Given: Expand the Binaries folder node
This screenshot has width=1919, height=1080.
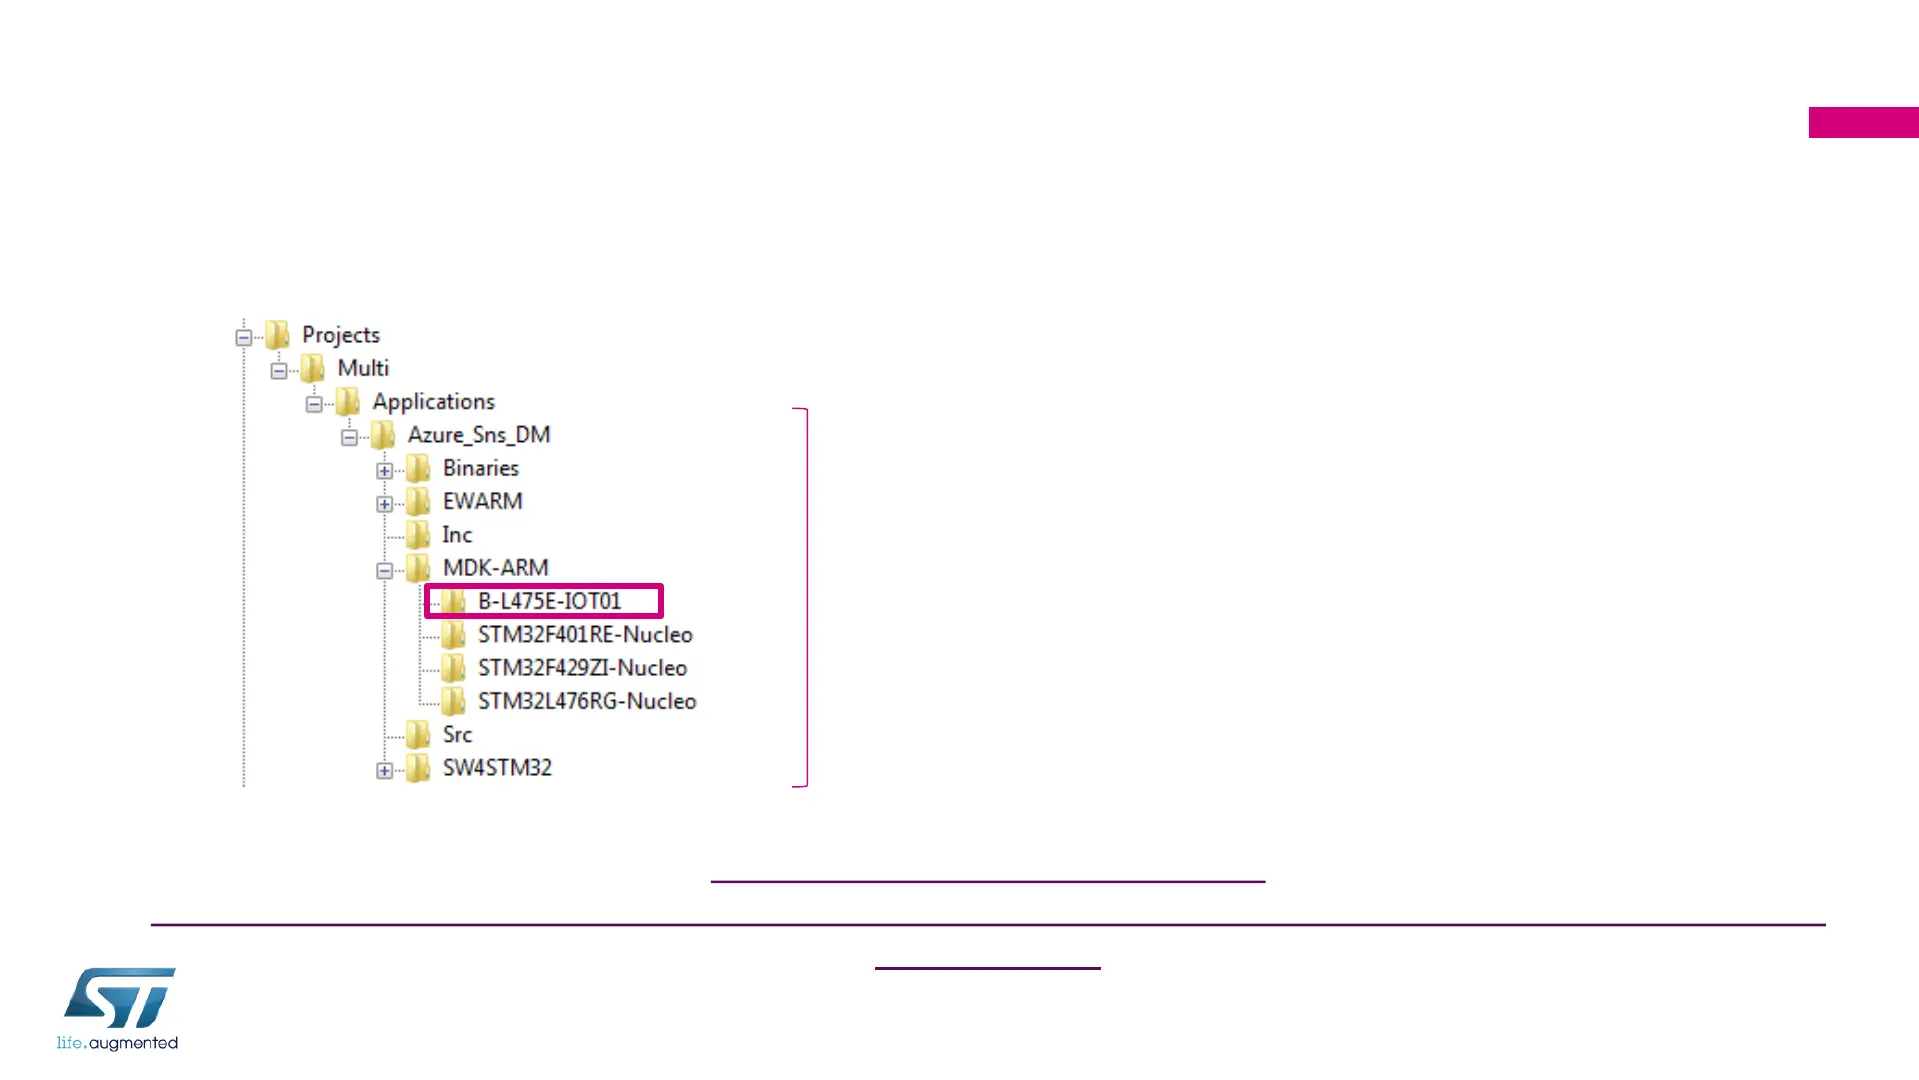Looking at the screenshot, I should tap(384, 471).
